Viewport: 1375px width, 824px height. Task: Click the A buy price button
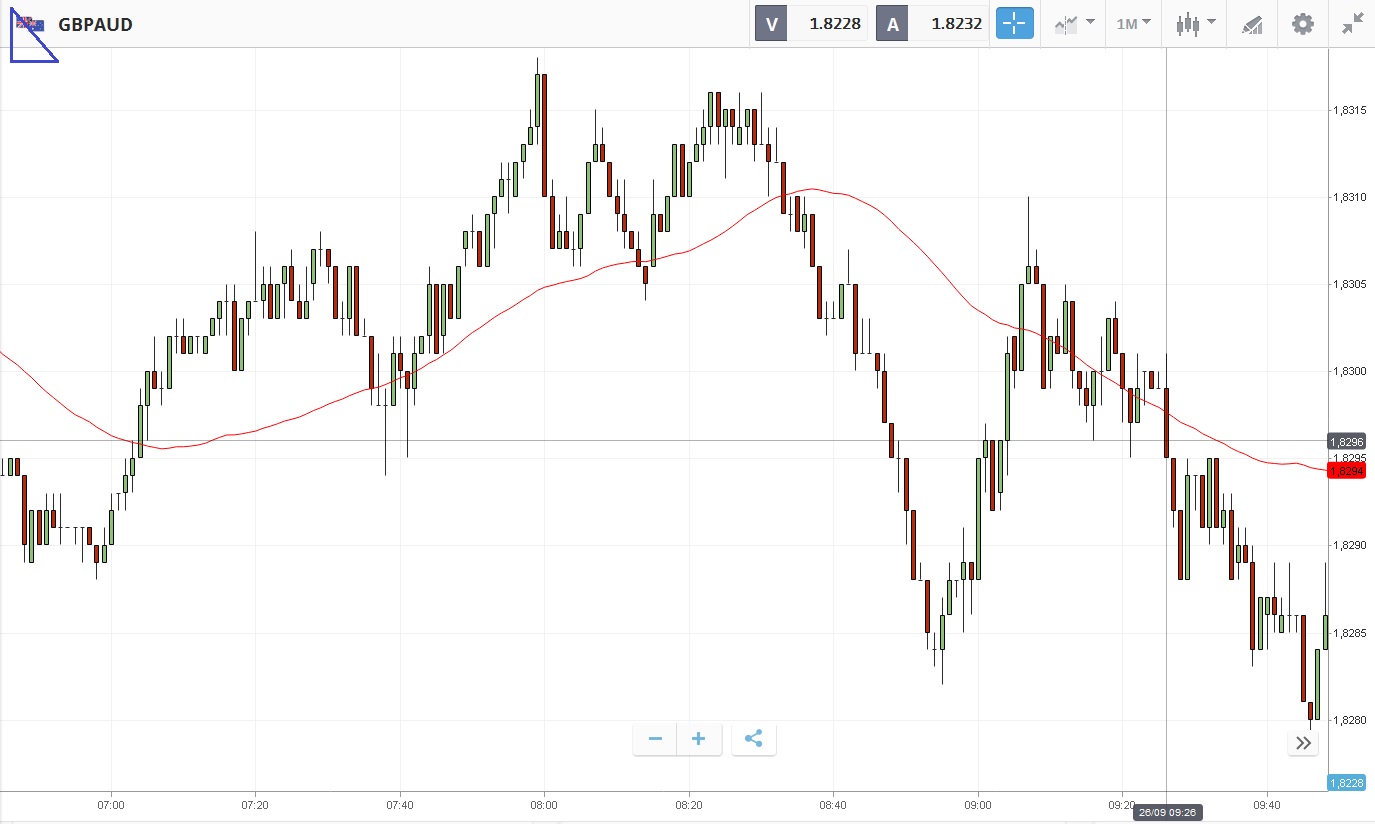click(x=892, y=24)
